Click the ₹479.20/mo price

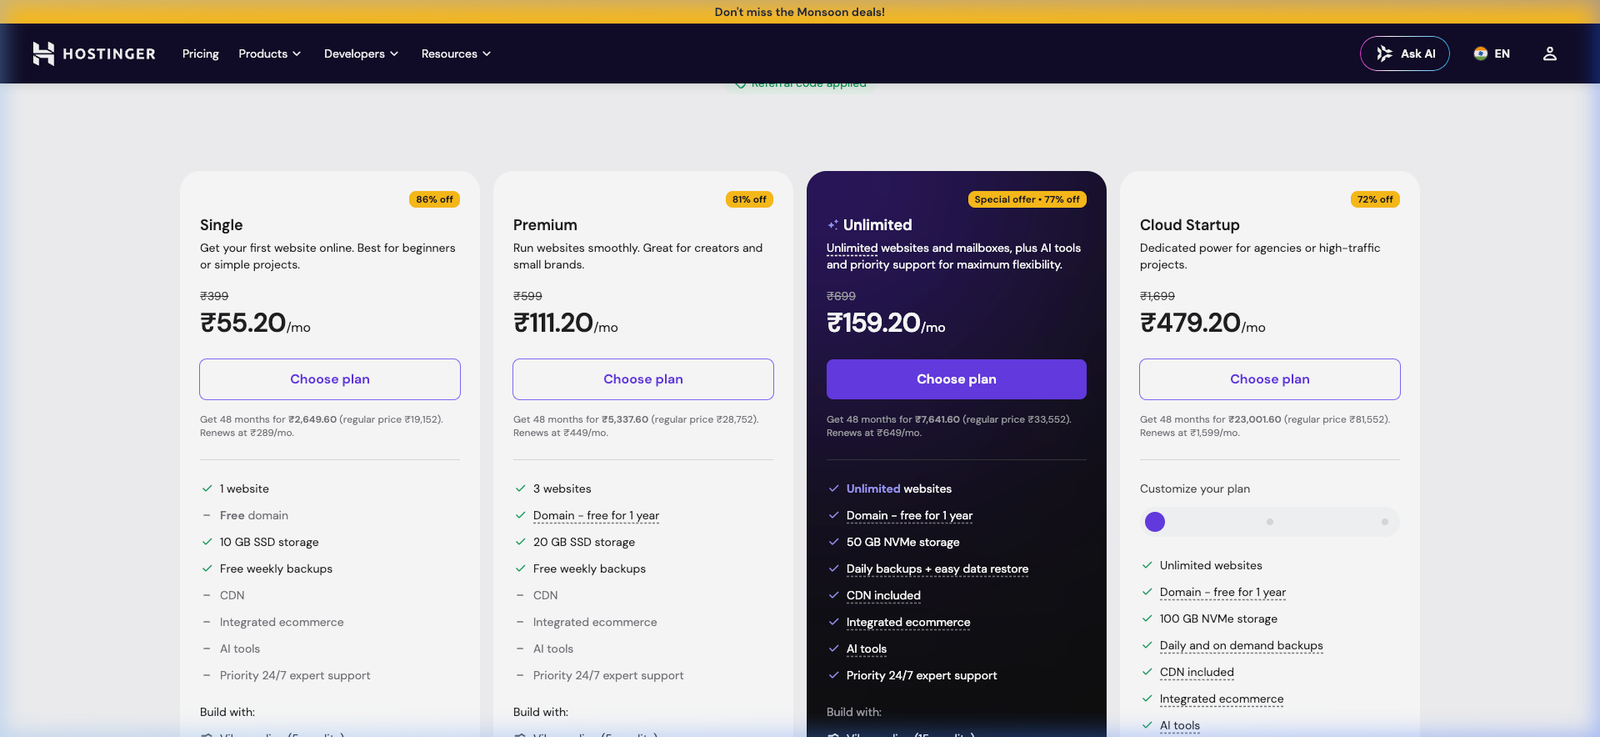click(1203, 323)
